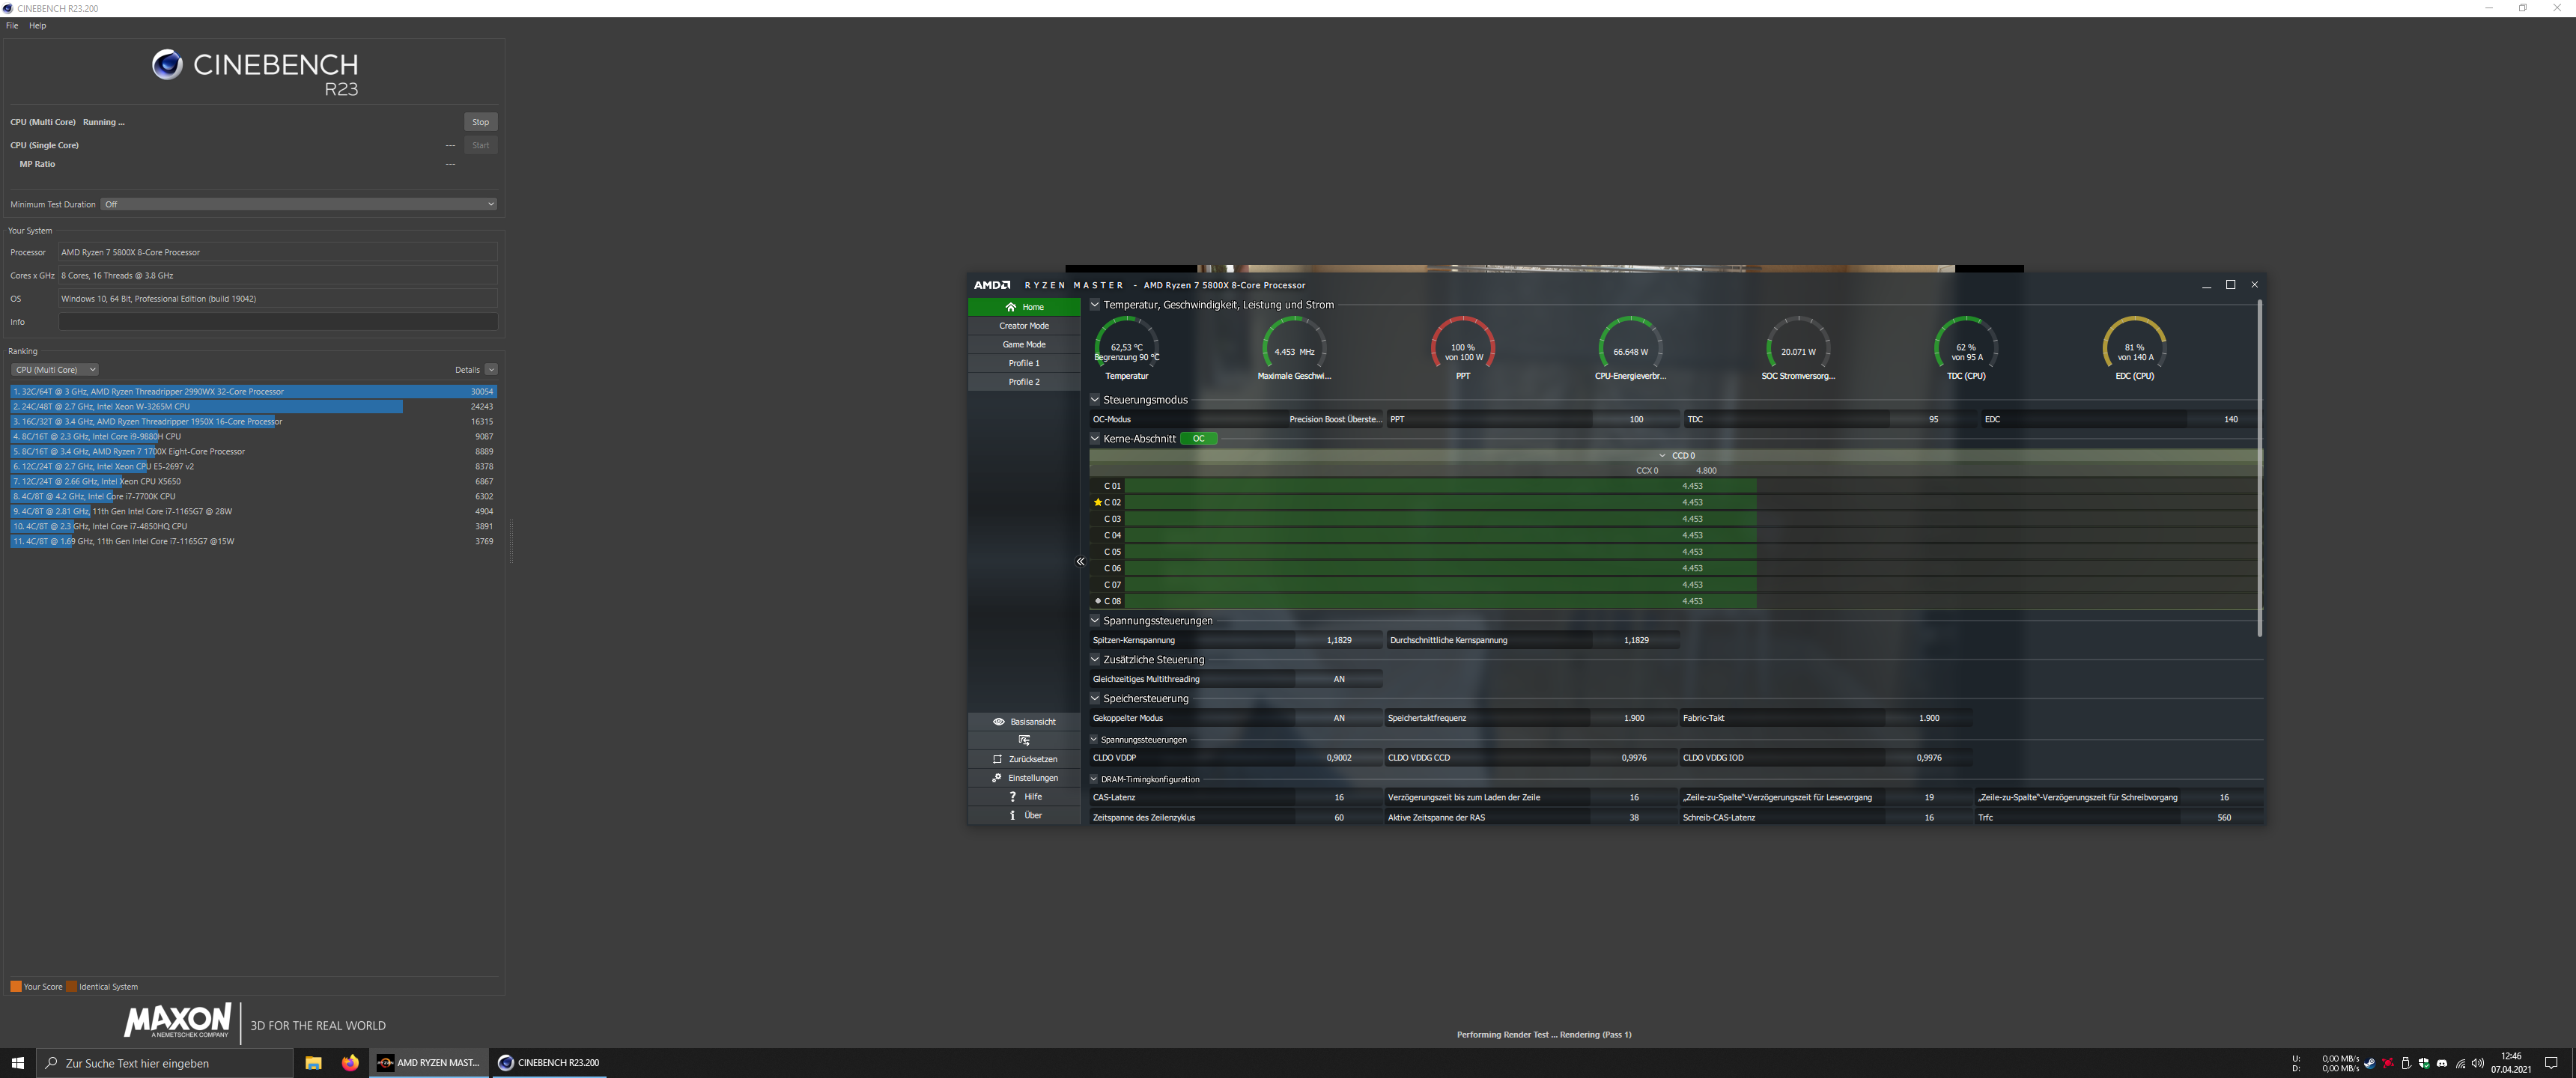The width and height of the screenshot is (2576, 1078).
Task: Stop the running multi core test
Action: point(480,122)
